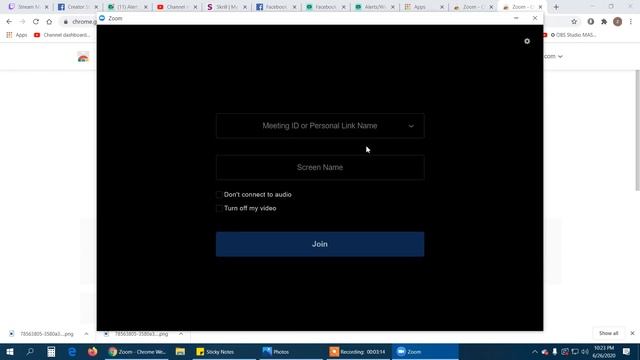Switch to the Apps tab
The image size is (640, 360).
tap(424, 7)
